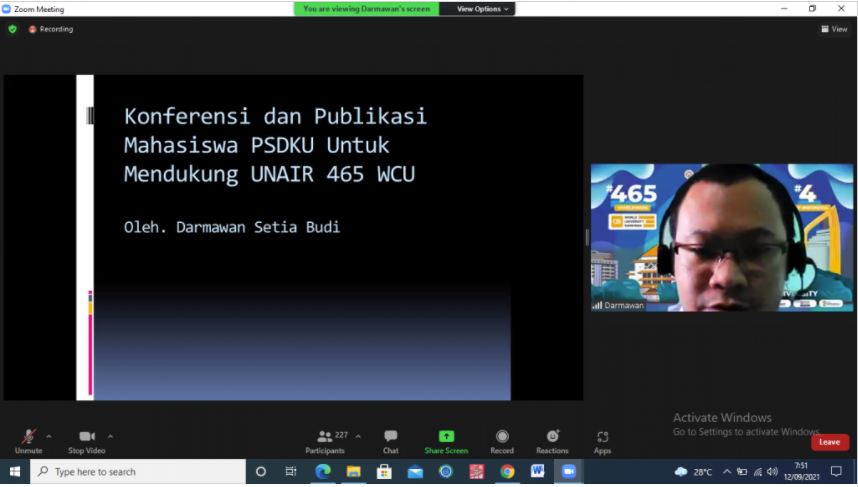858x487 pixels.
Task: Open the Participants panel
Action: 325,440
